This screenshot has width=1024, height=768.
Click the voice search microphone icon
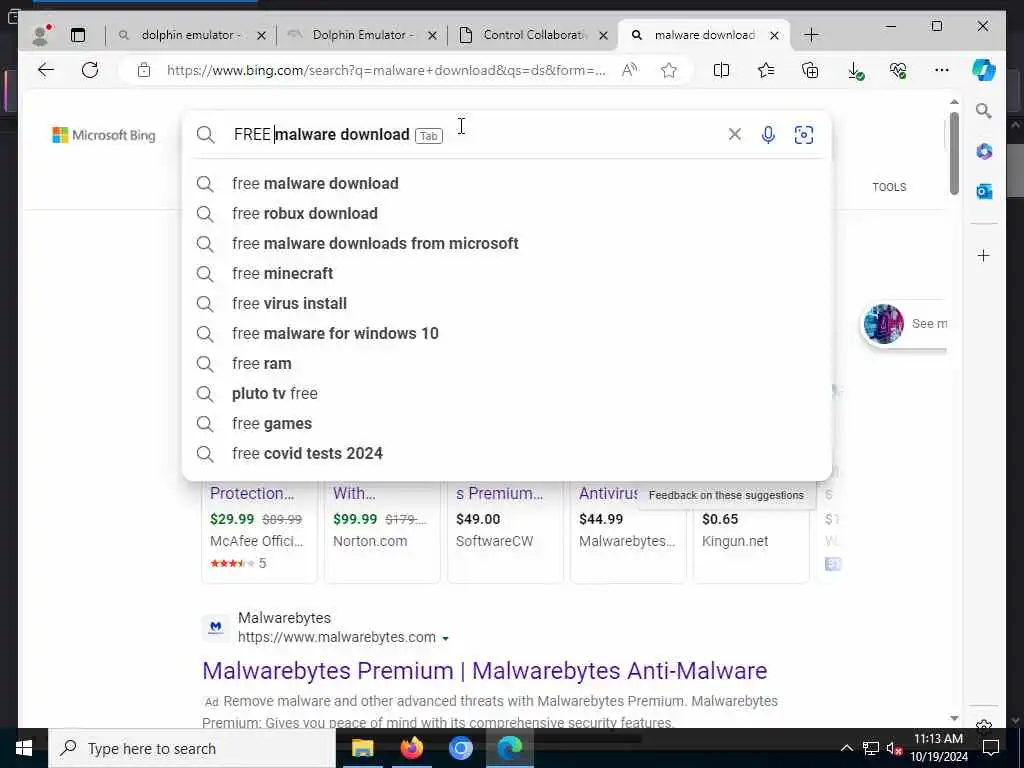point(769,135)
